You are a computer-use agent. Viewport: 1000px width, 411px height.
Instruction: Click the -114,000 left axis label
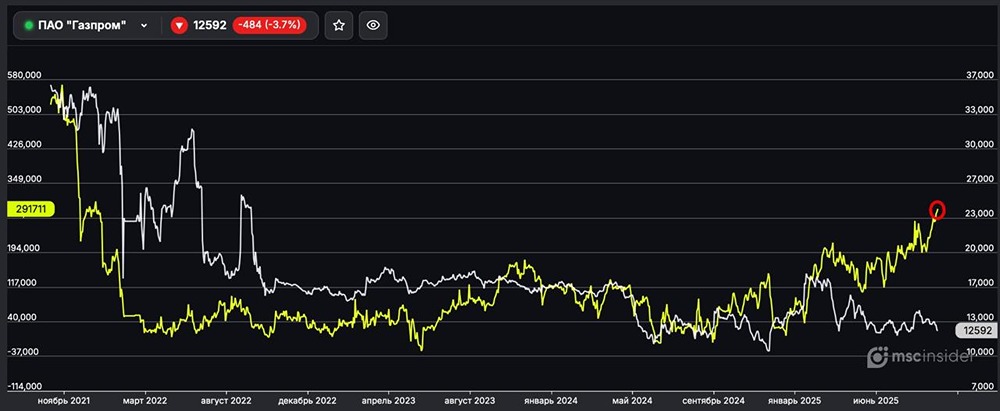(24, 386)
